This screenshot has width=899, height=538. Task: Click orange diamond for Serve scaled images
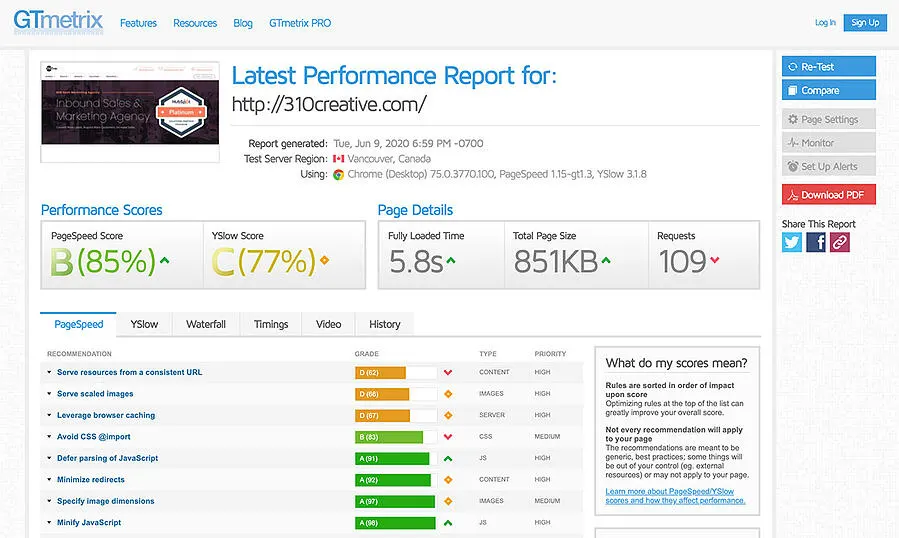[x=448, y=394]
